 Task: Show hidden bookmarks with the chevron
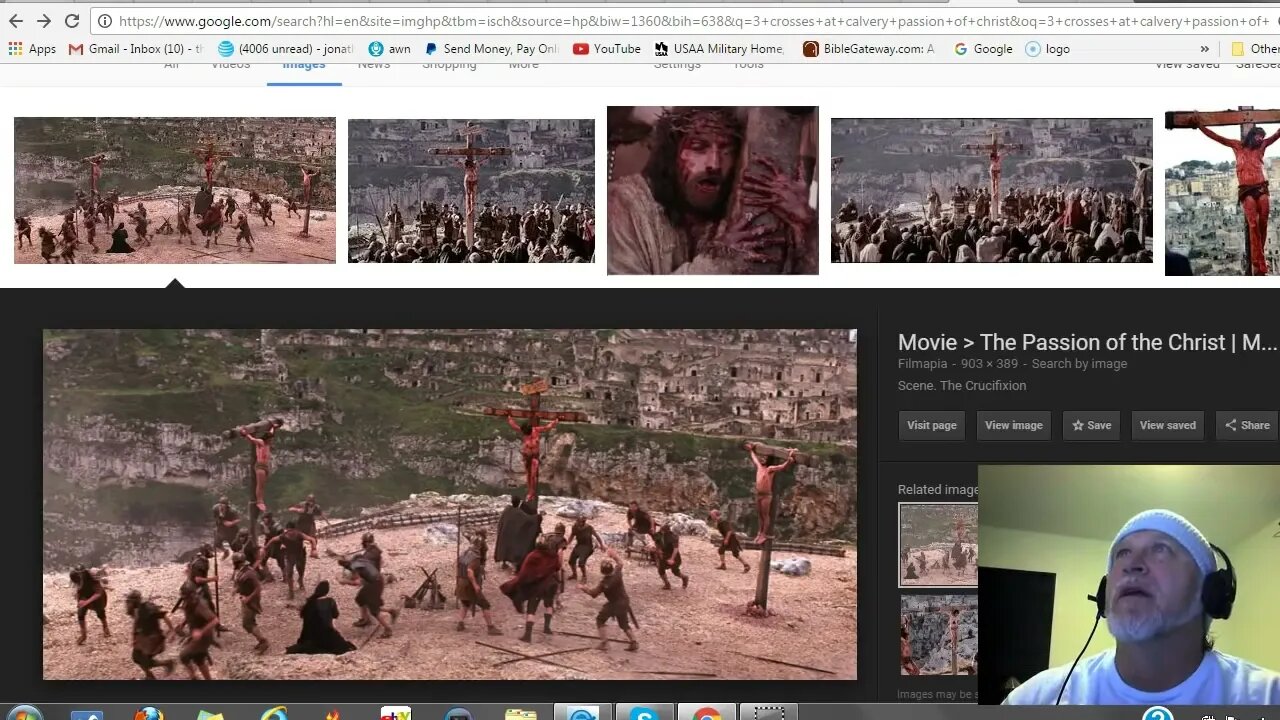click(x=1204, y=49)
